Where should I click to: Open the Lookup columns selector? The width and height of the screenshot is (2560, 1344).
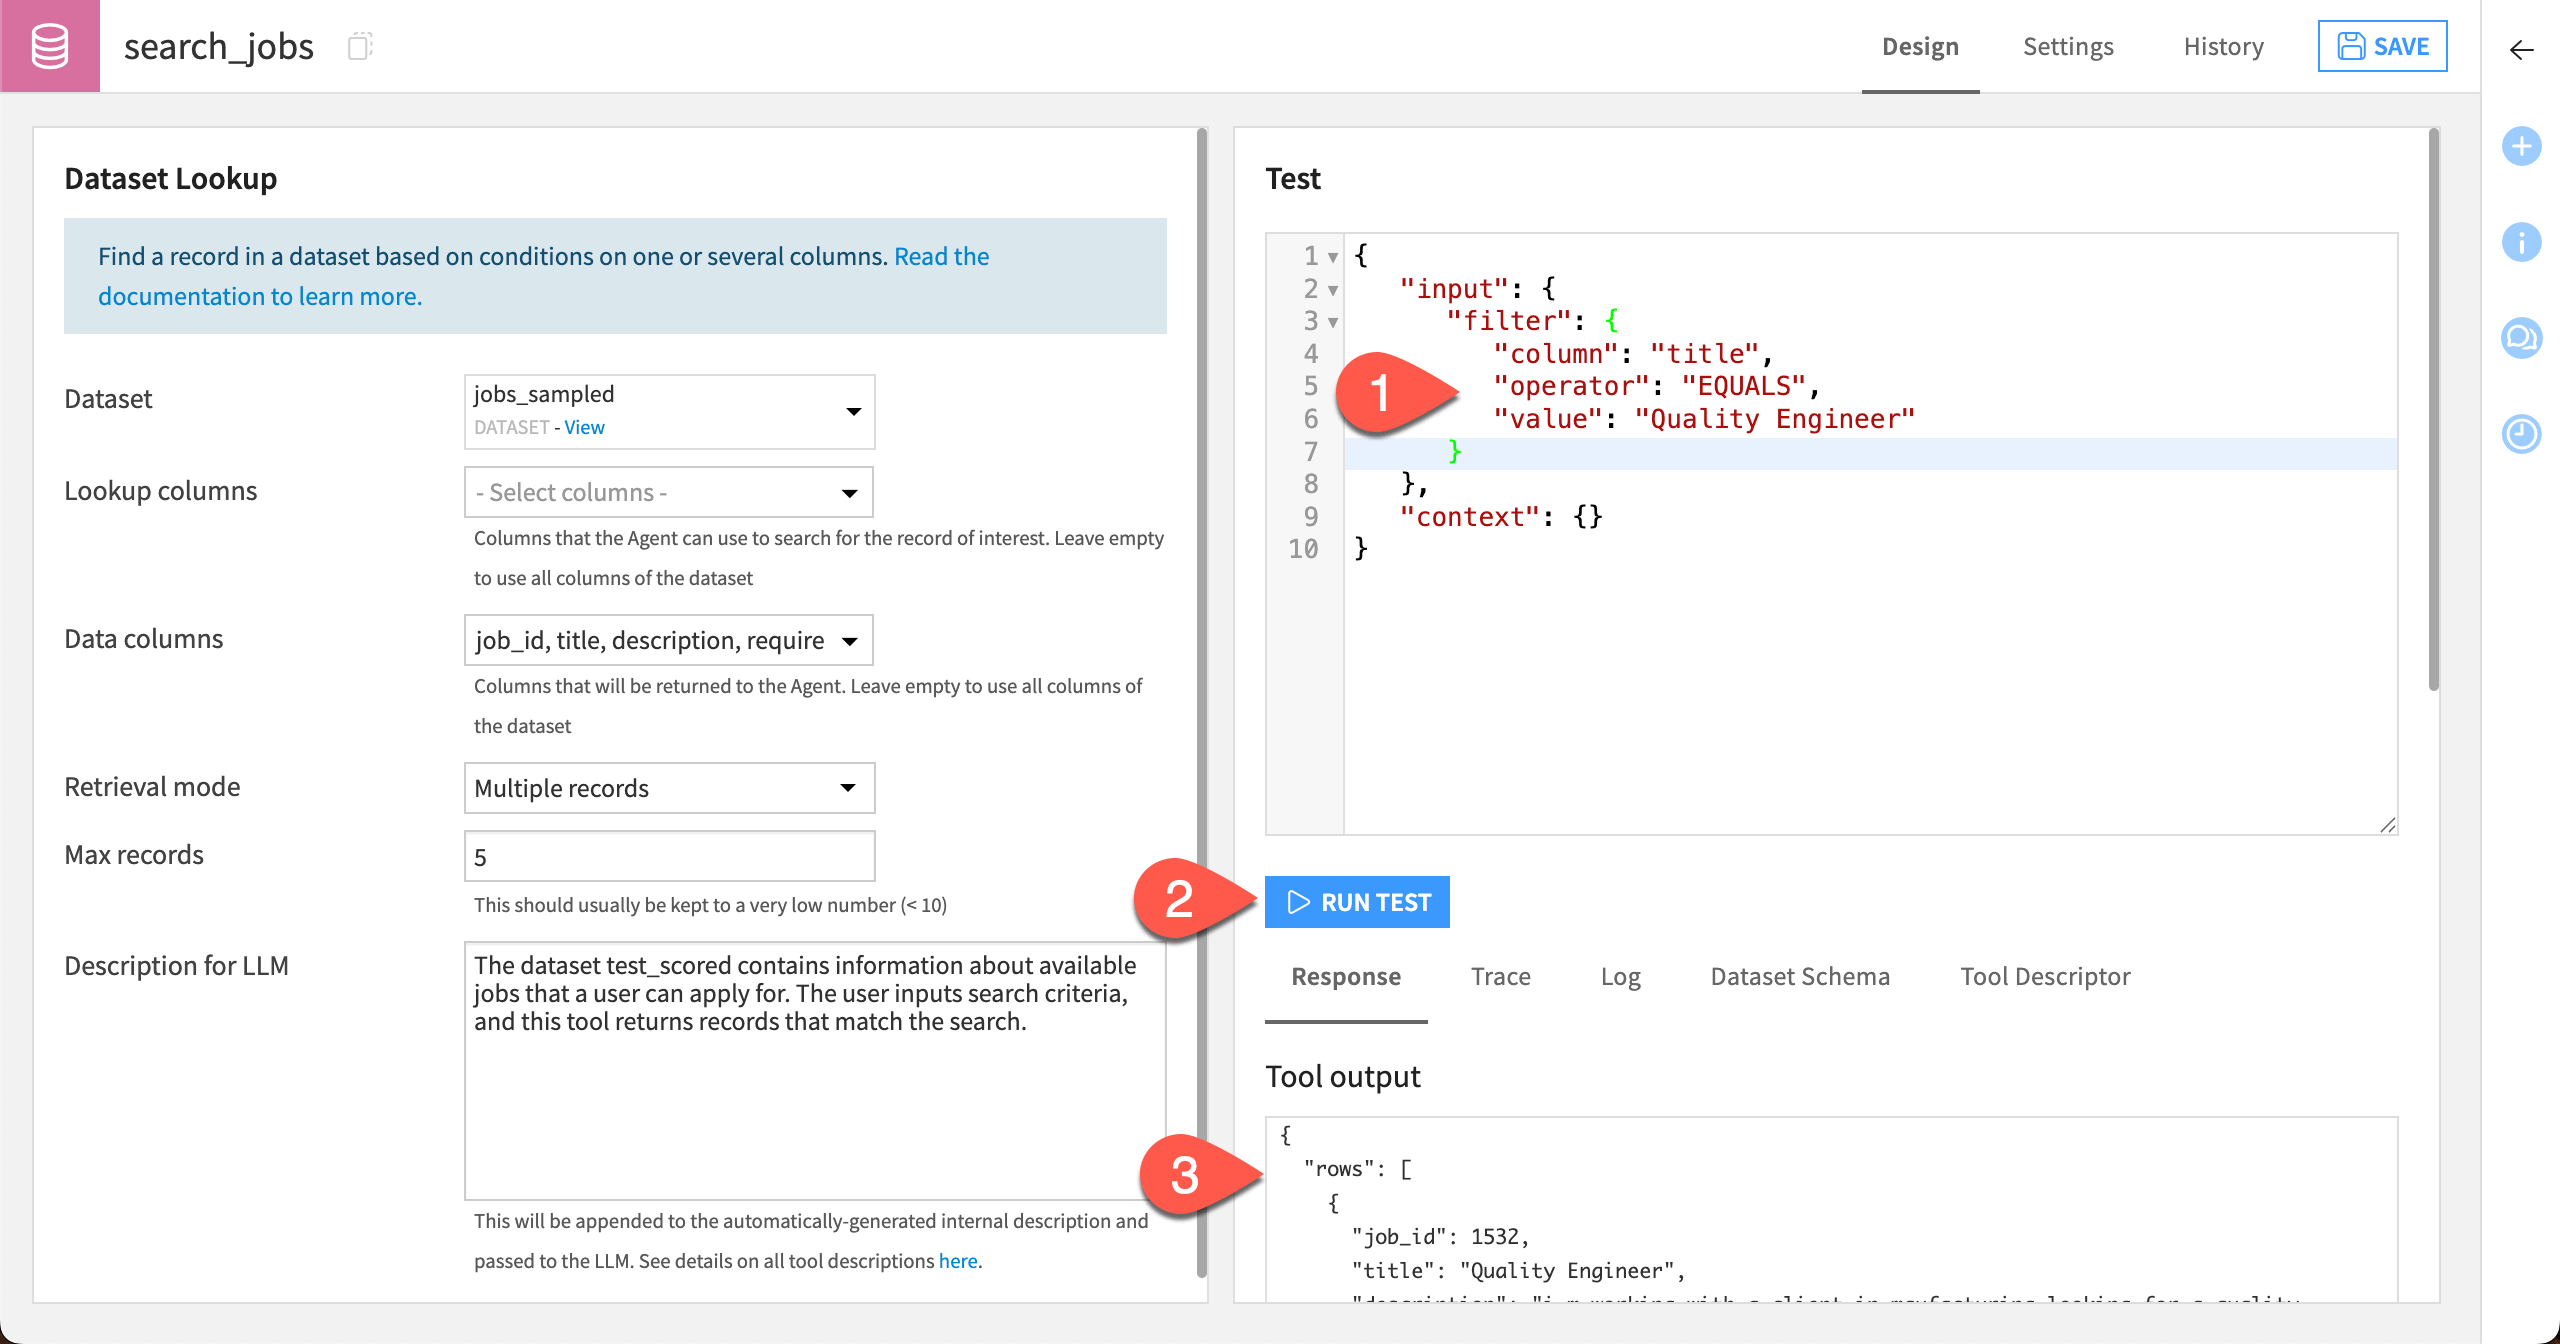coord(668,492)
